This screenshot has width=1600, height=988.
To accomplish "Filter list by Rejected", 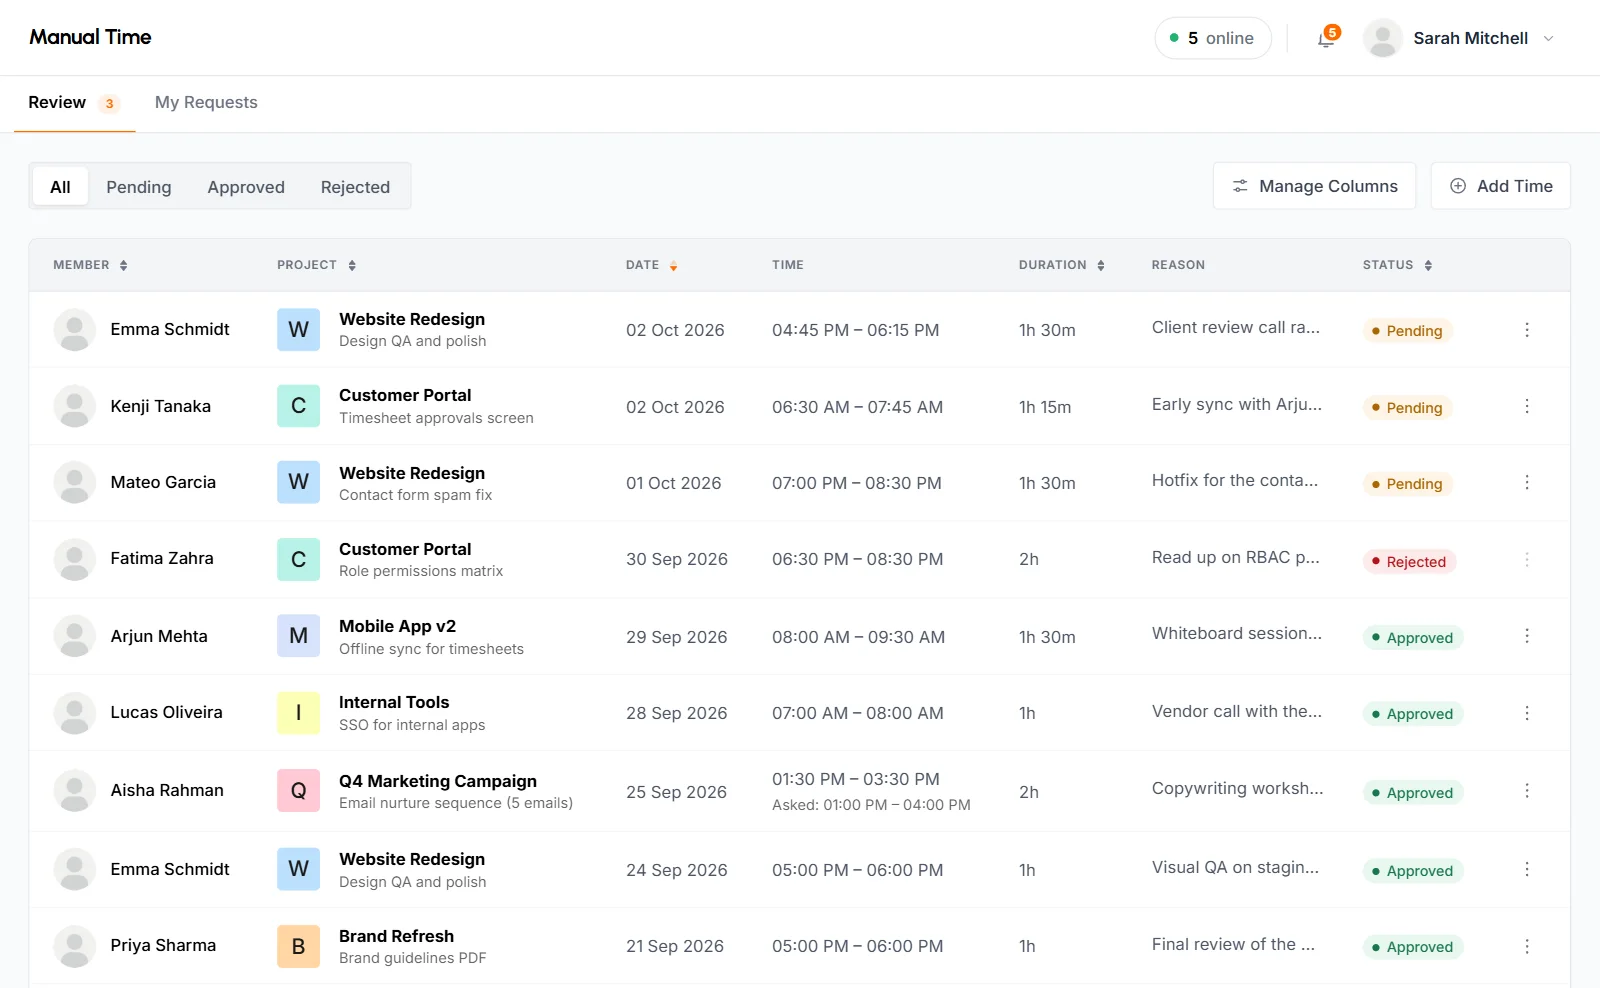I will 355,187.
